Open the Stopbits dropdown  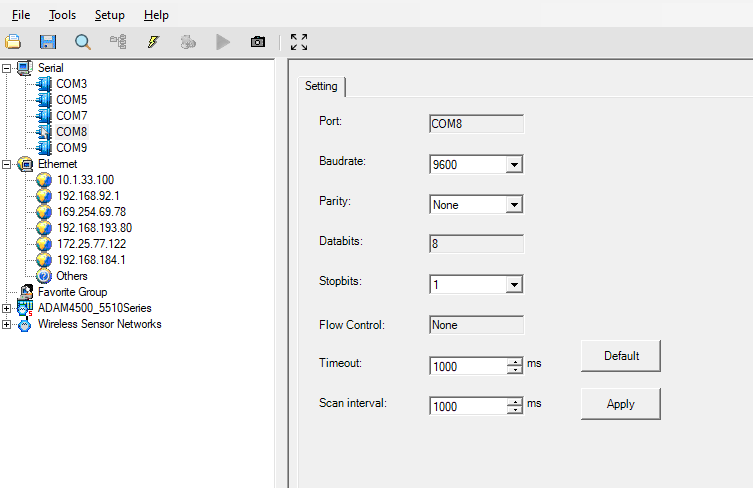tap(514, 284)
